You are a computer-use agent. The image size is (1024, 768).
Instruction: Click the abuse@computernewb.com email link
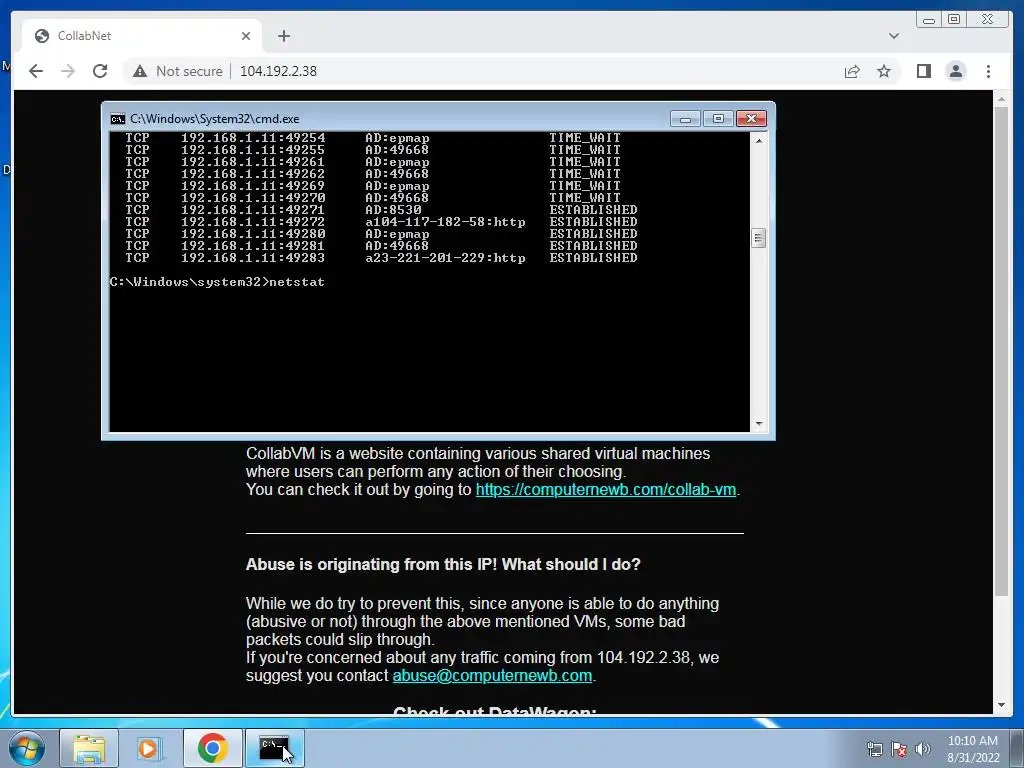click(492, 675)
